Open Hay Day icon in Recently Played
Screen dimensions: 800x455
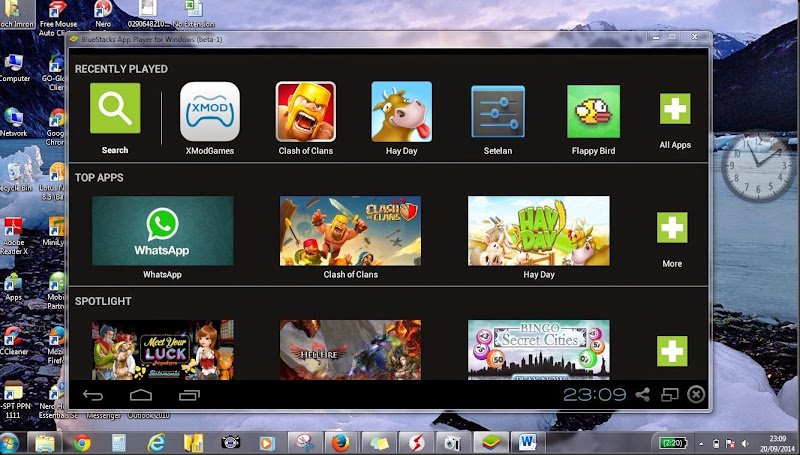[402, 112]
